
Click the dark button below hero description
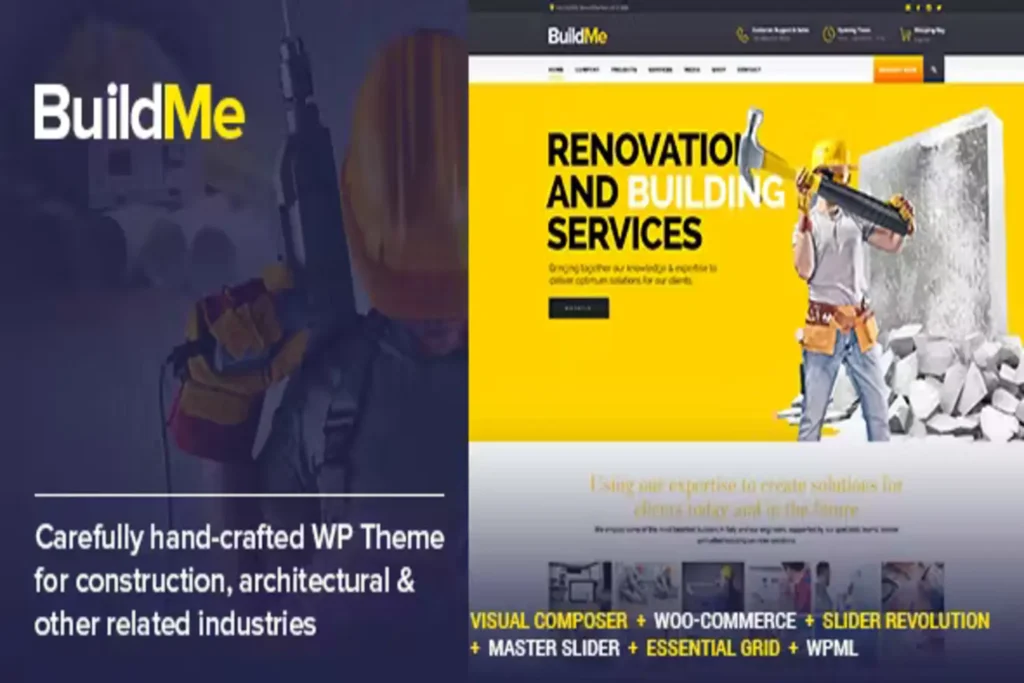[578, 308]
